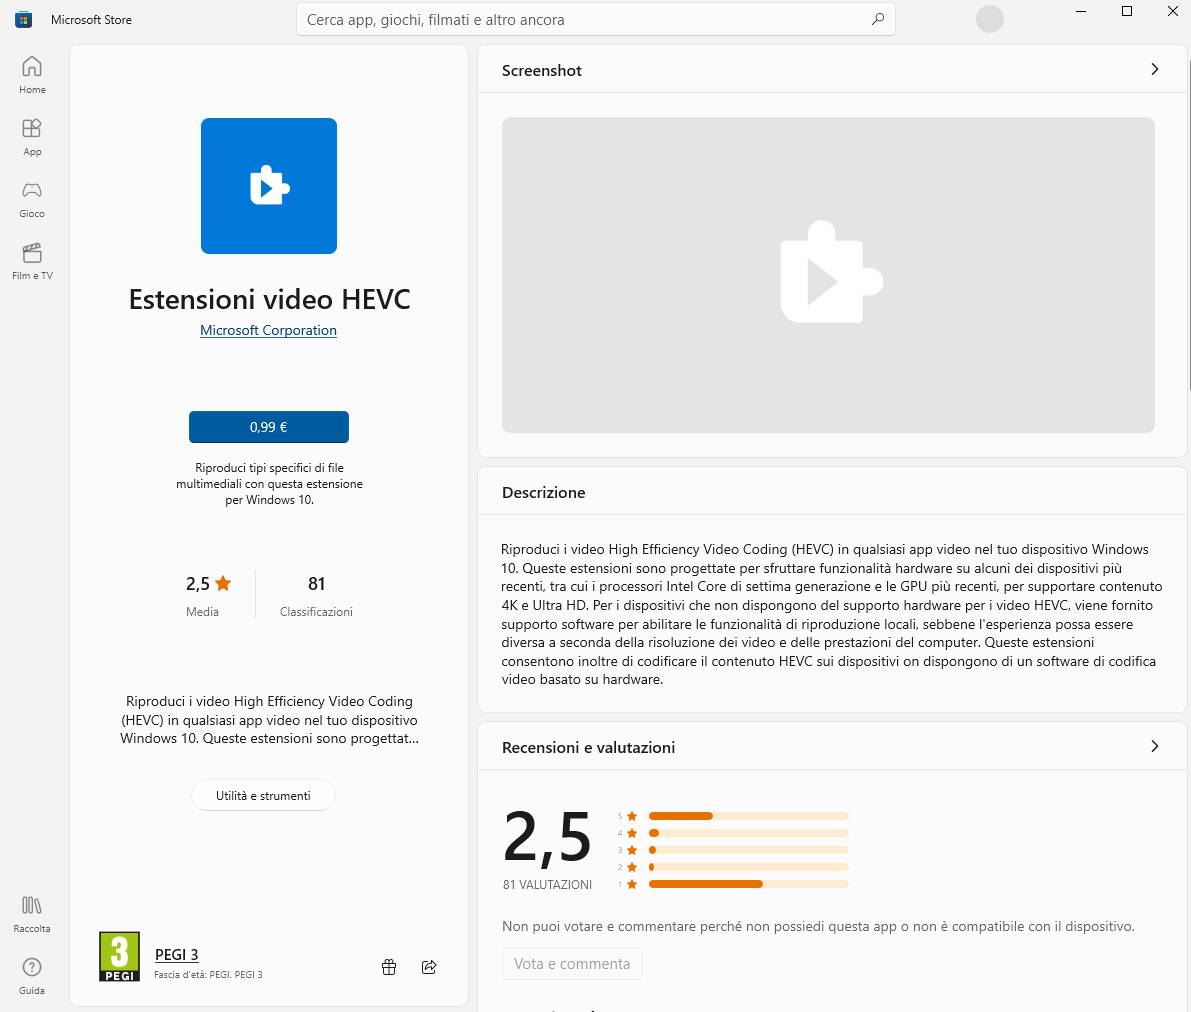1191x1012 pixels.
Task: Click the 5-star rating bar
Action: (x=748, y=816)
